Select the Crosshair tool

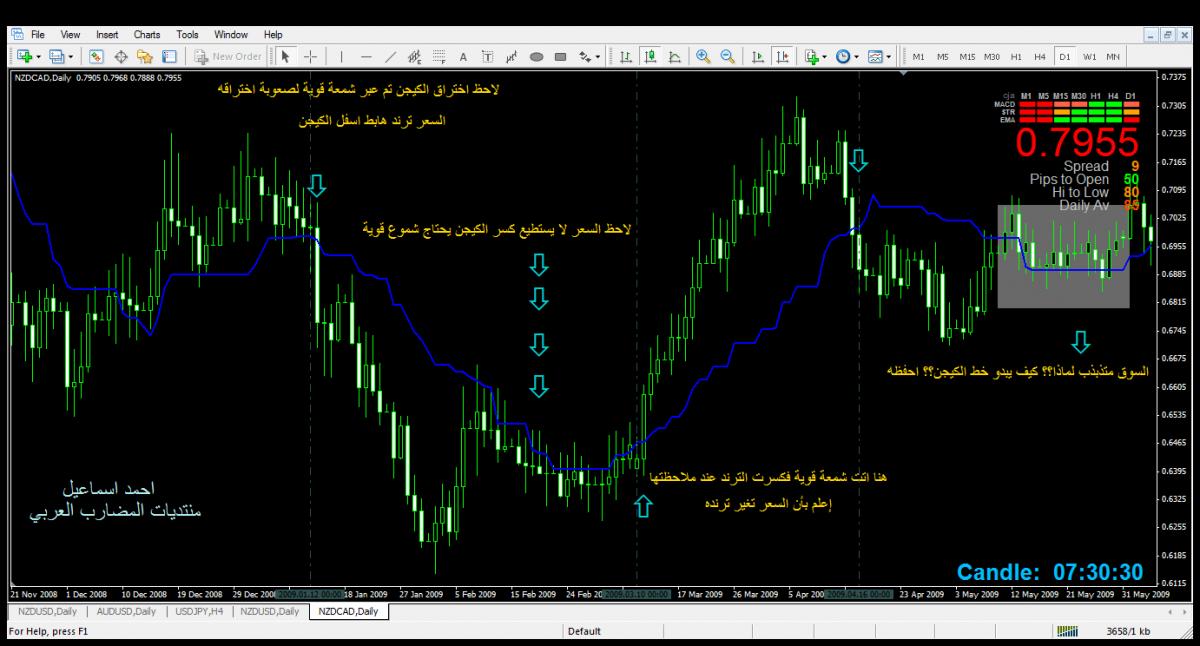coord(309,57)
